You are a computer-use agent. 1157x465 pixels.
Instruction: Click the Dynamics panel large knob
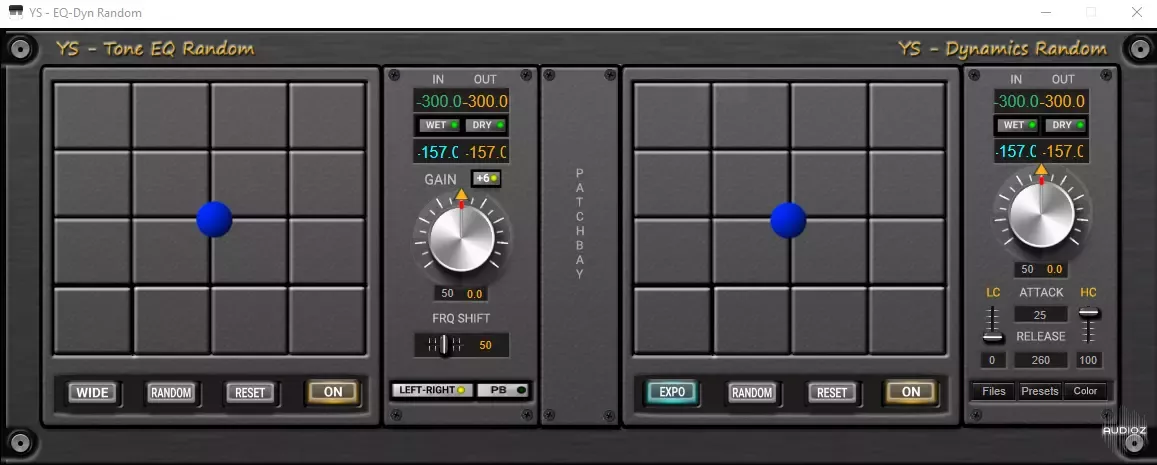pyautogui.click(x=1041, y=216)
